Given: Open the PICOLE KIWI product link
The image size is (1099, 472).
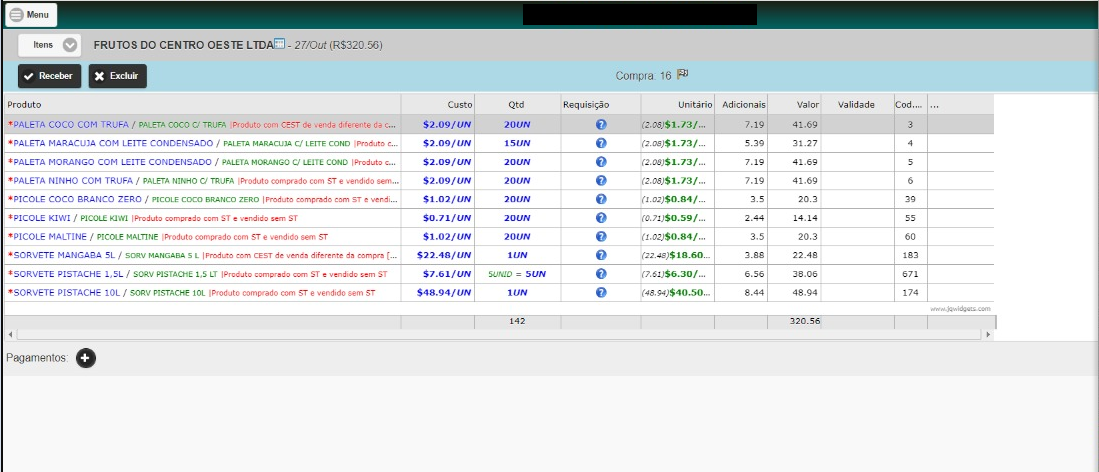Looking at the screenshot, I should 42,217.
